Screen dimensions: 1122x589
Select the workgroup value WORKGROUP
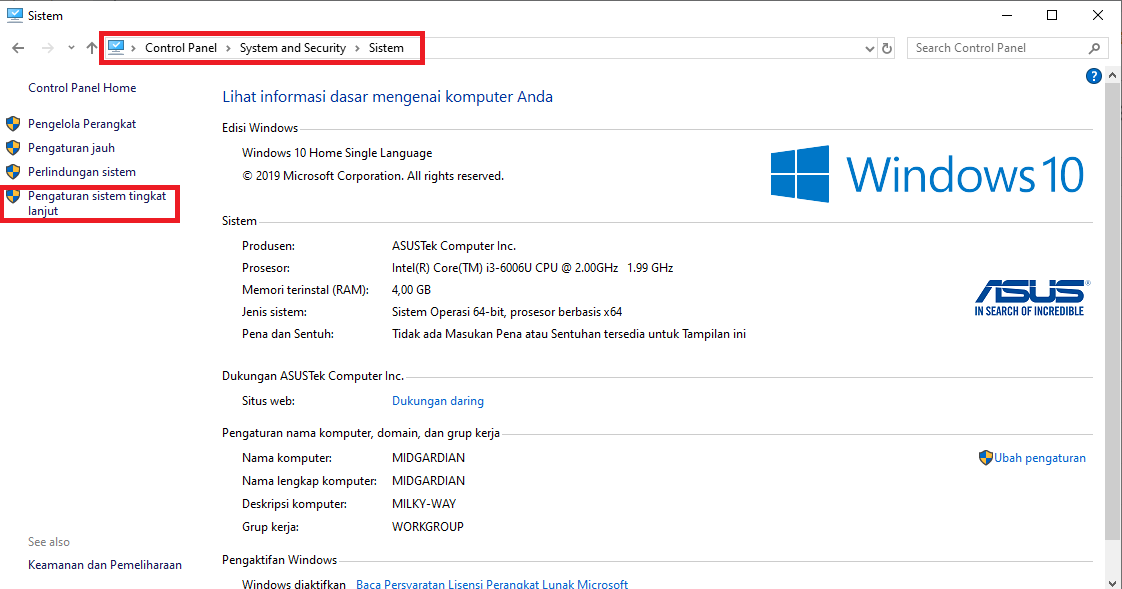coord(428,527)
